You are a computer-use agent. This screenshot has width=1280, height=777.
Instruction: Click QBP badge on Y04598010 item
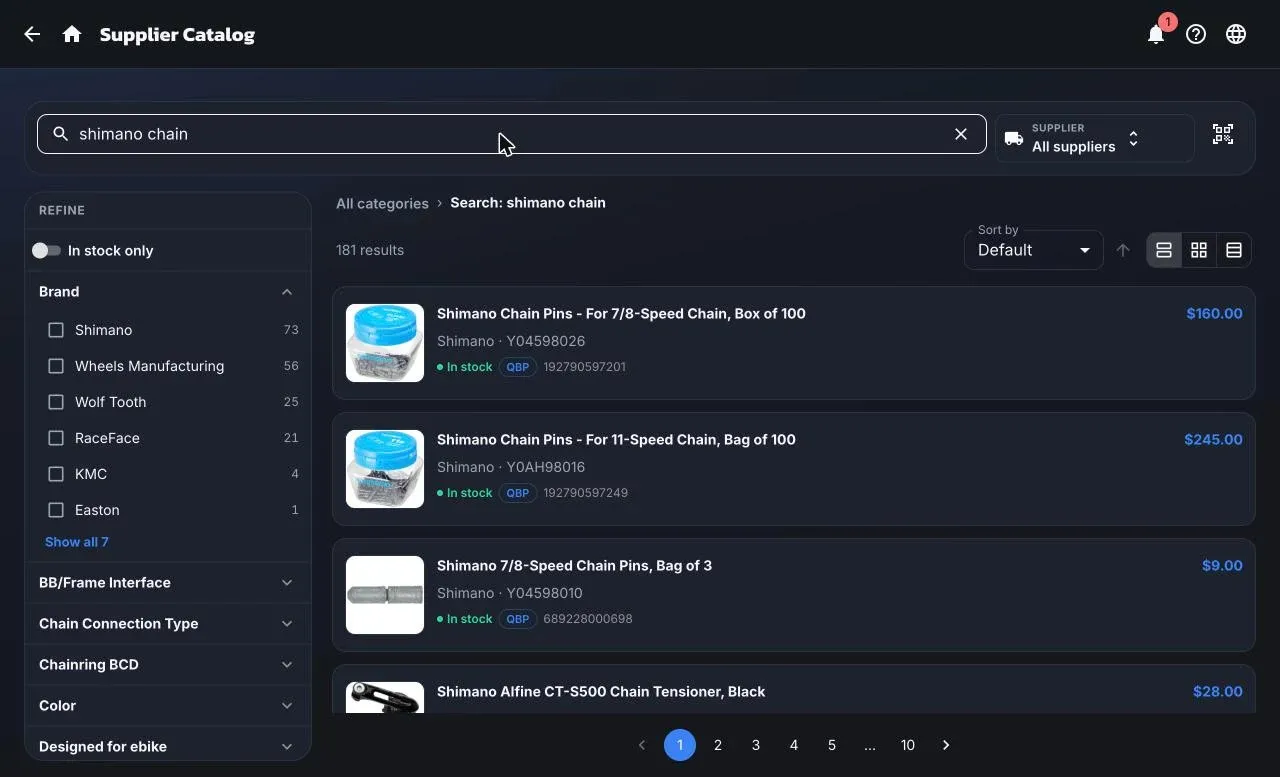517,619
